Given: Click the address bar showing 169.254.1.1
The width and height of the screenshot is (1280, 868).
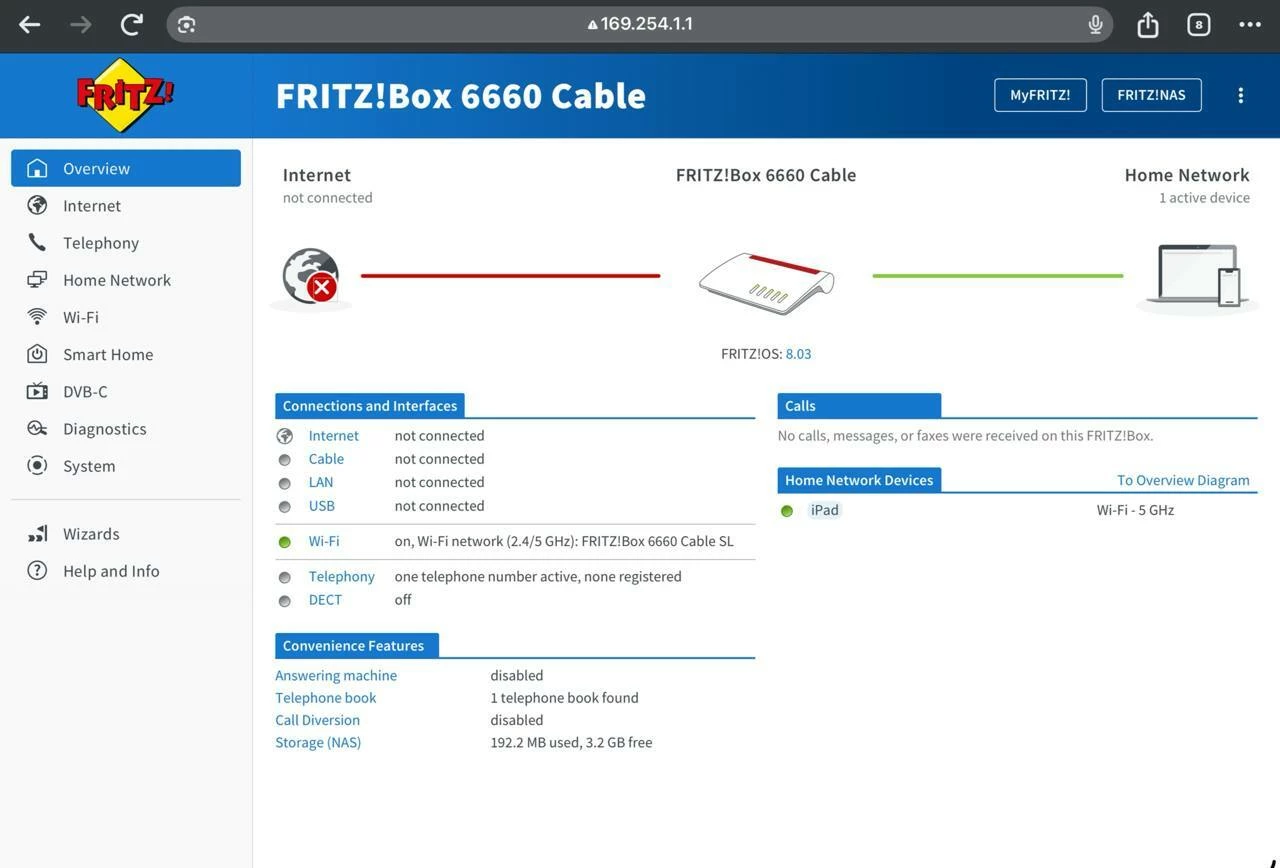Looking at the screenshot, I should click(640, 24).
